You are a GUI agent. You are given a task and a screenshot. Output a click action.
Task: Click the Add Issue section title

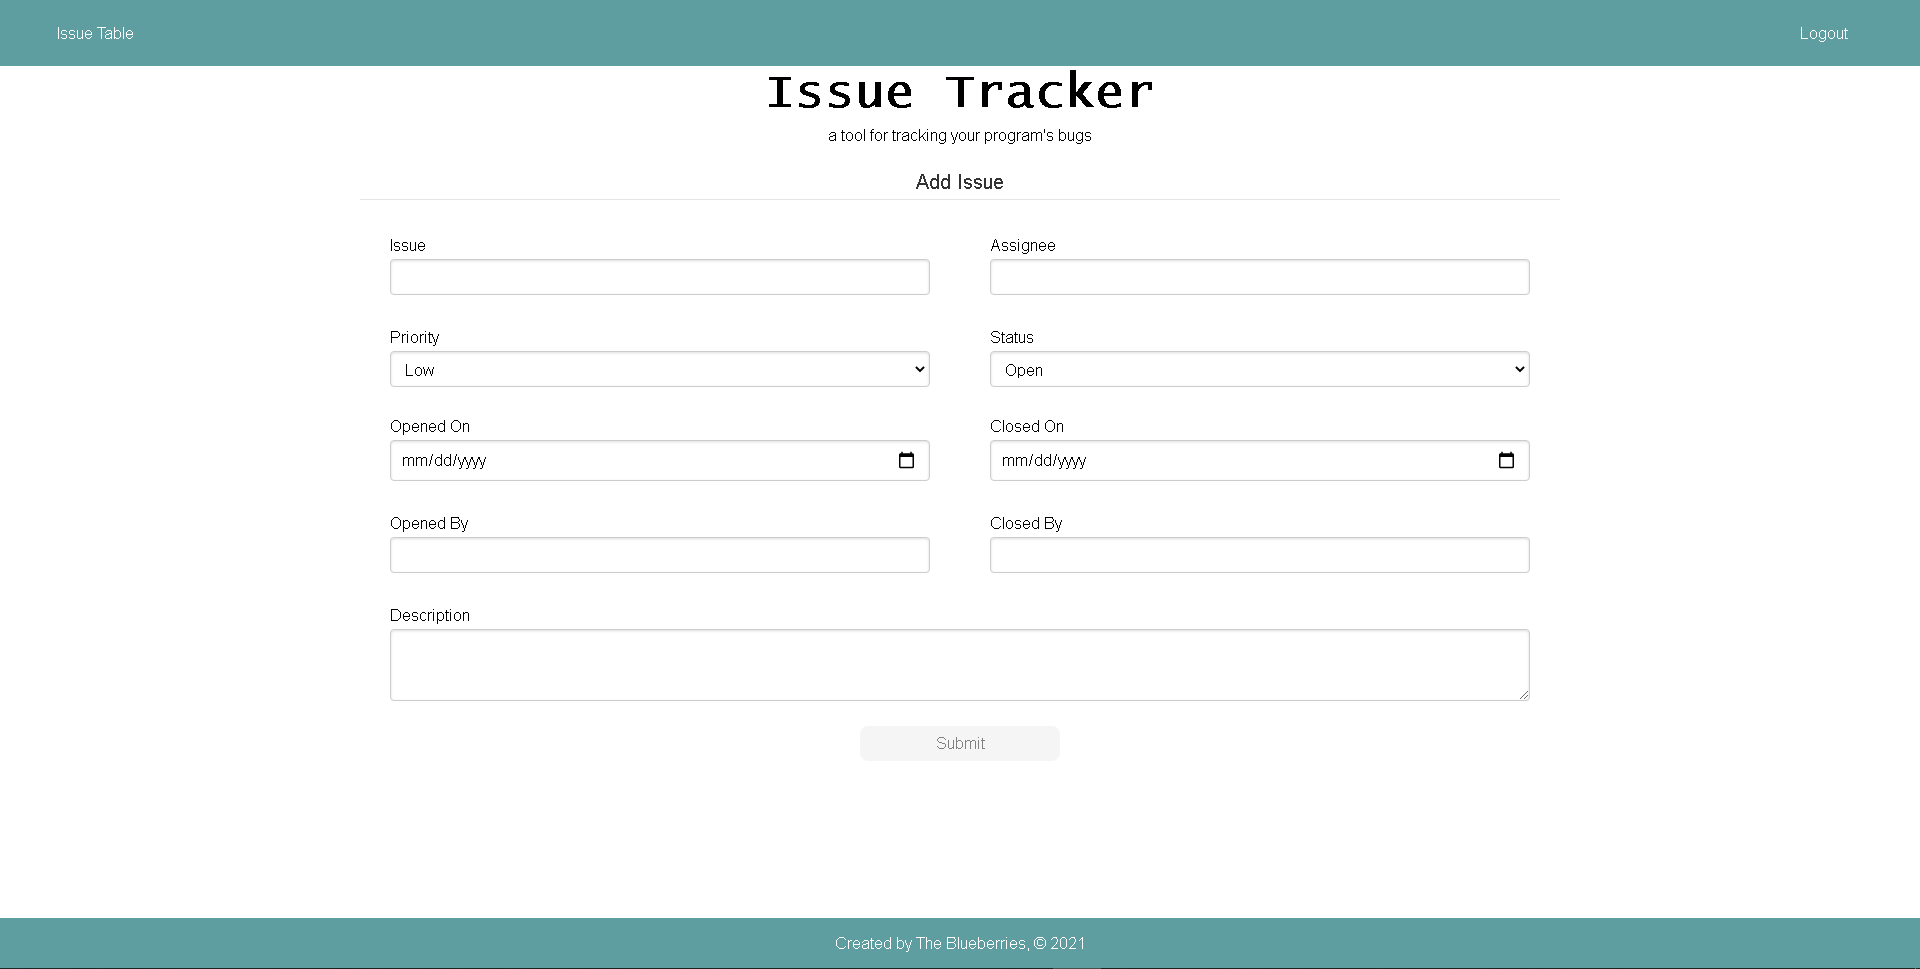960,182
